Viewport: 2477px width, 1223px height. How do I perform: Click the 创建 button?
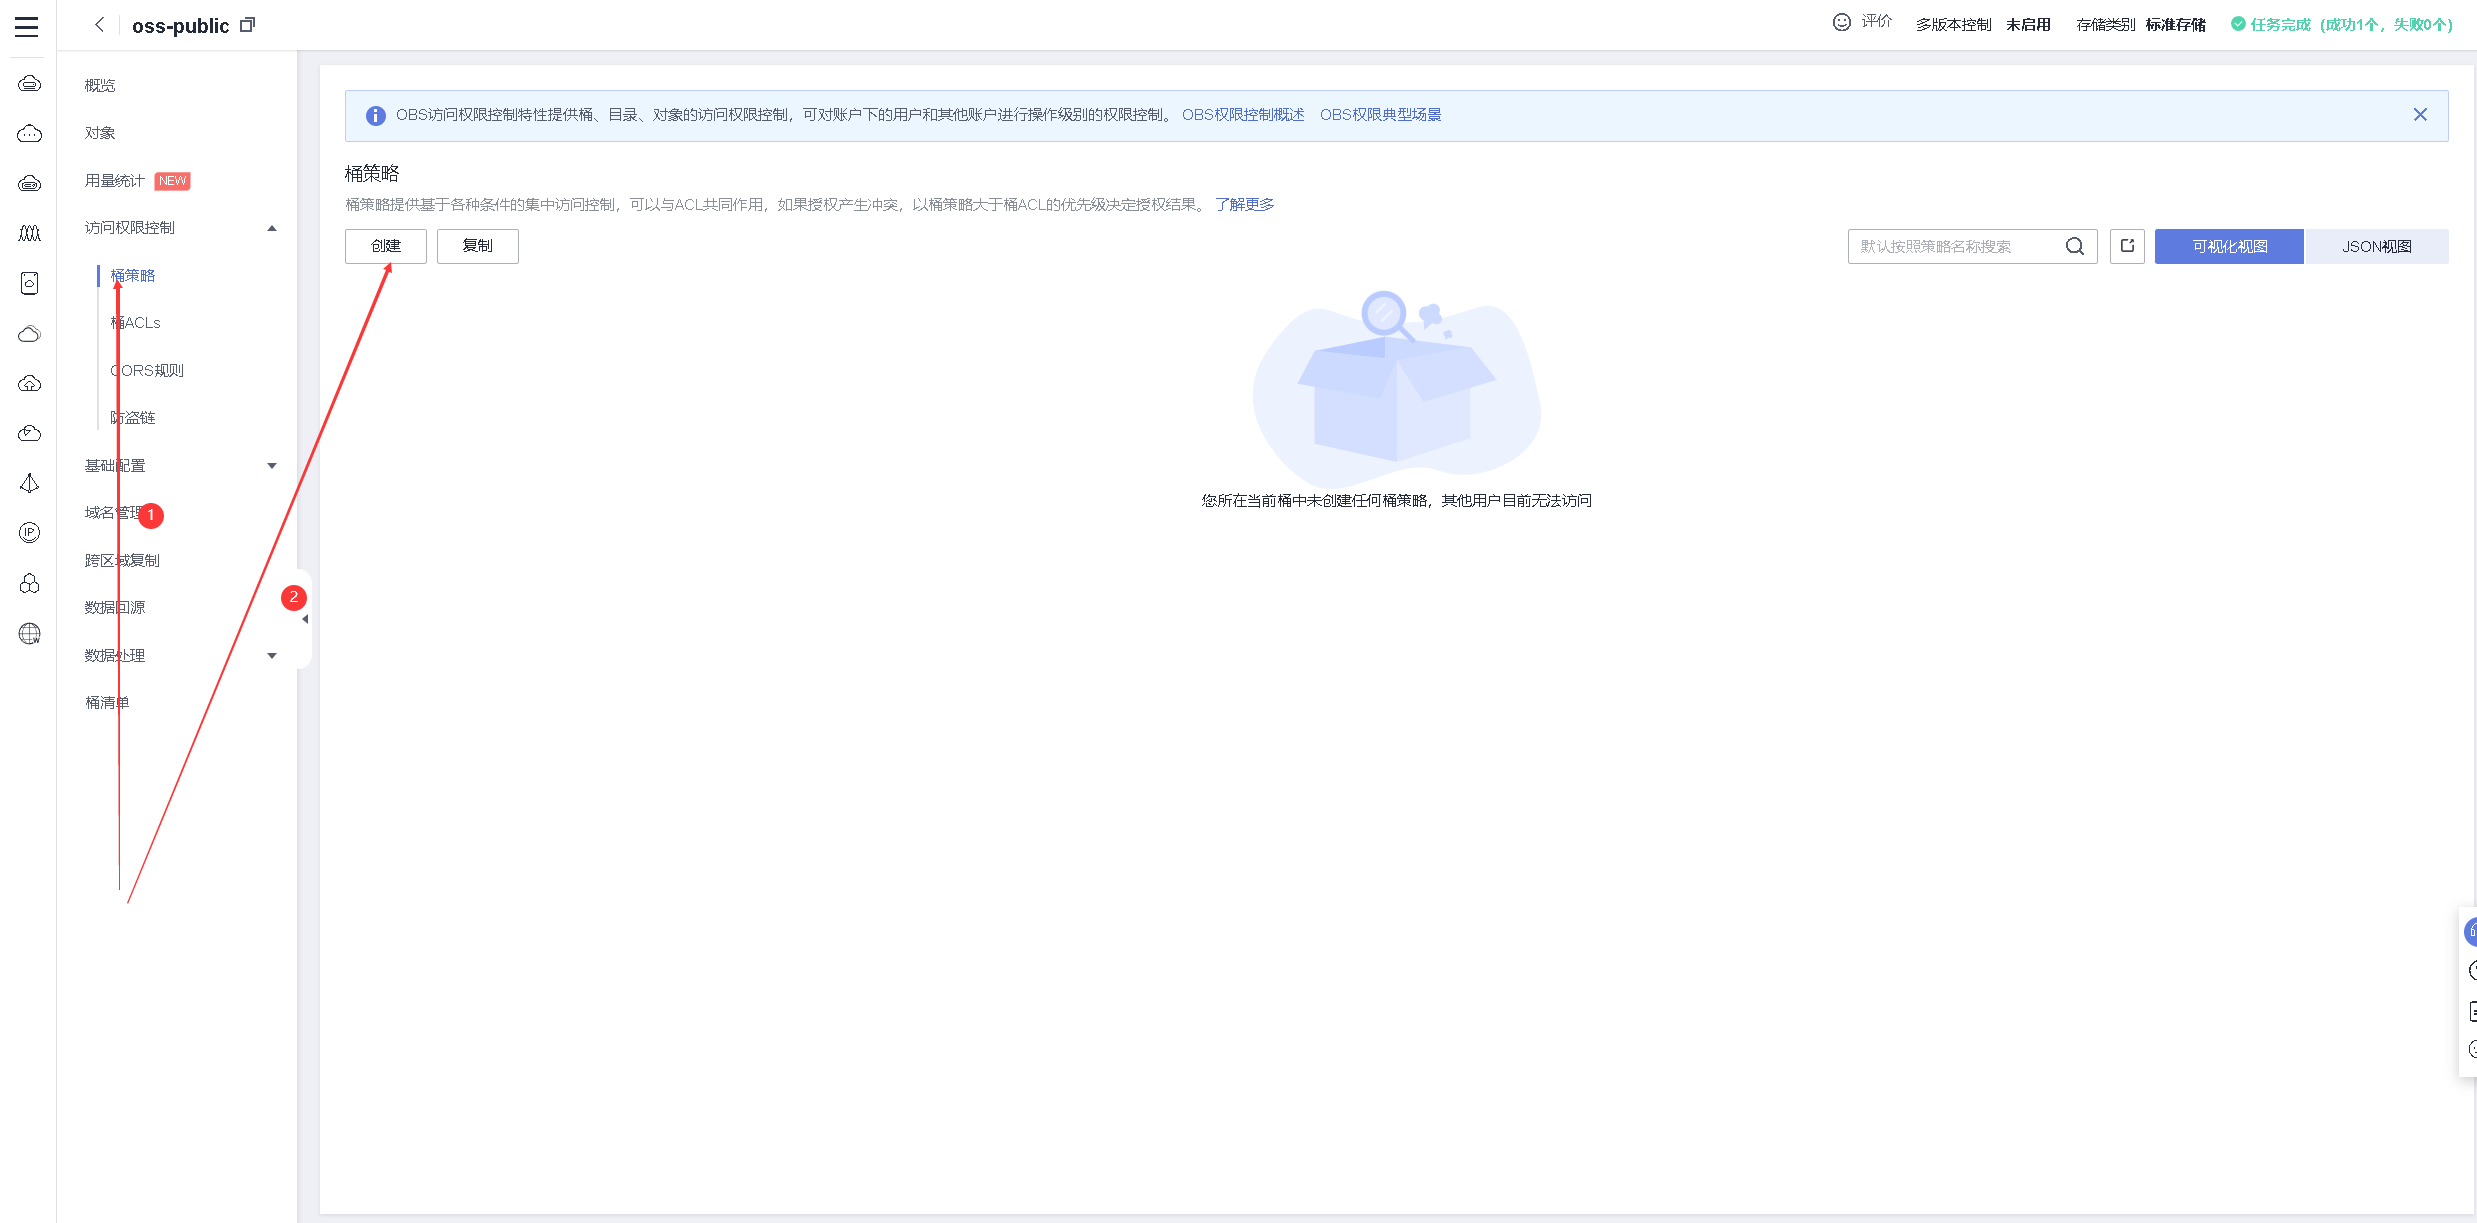385,246
